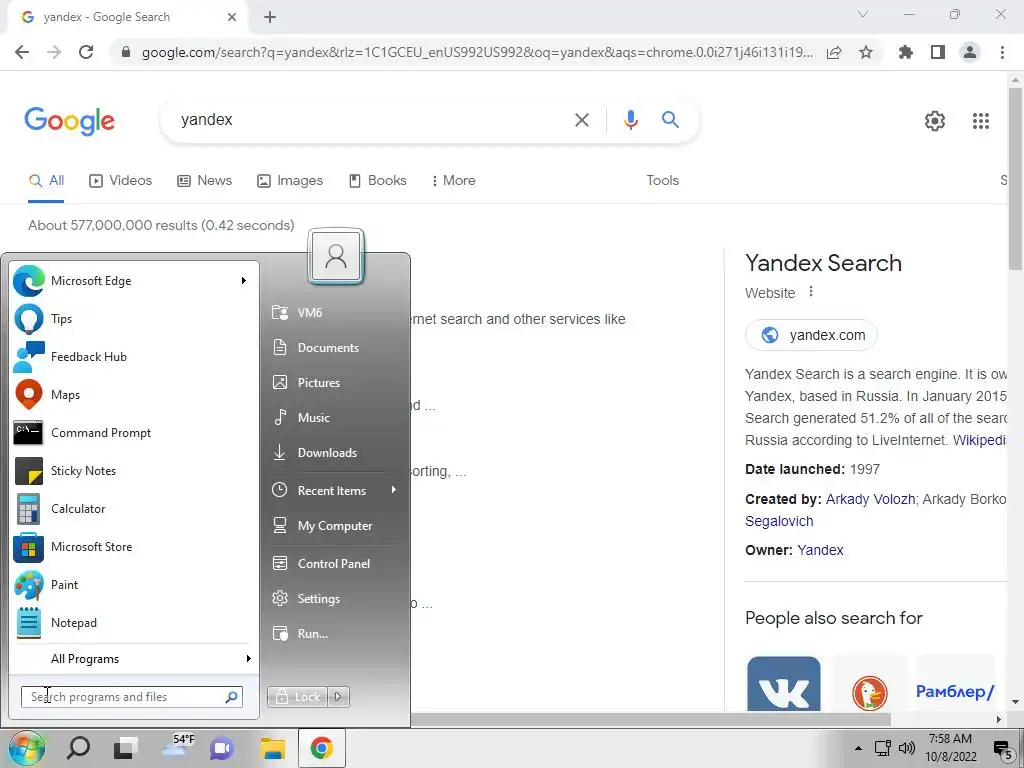Open My Computer

(x=334, y=526)
